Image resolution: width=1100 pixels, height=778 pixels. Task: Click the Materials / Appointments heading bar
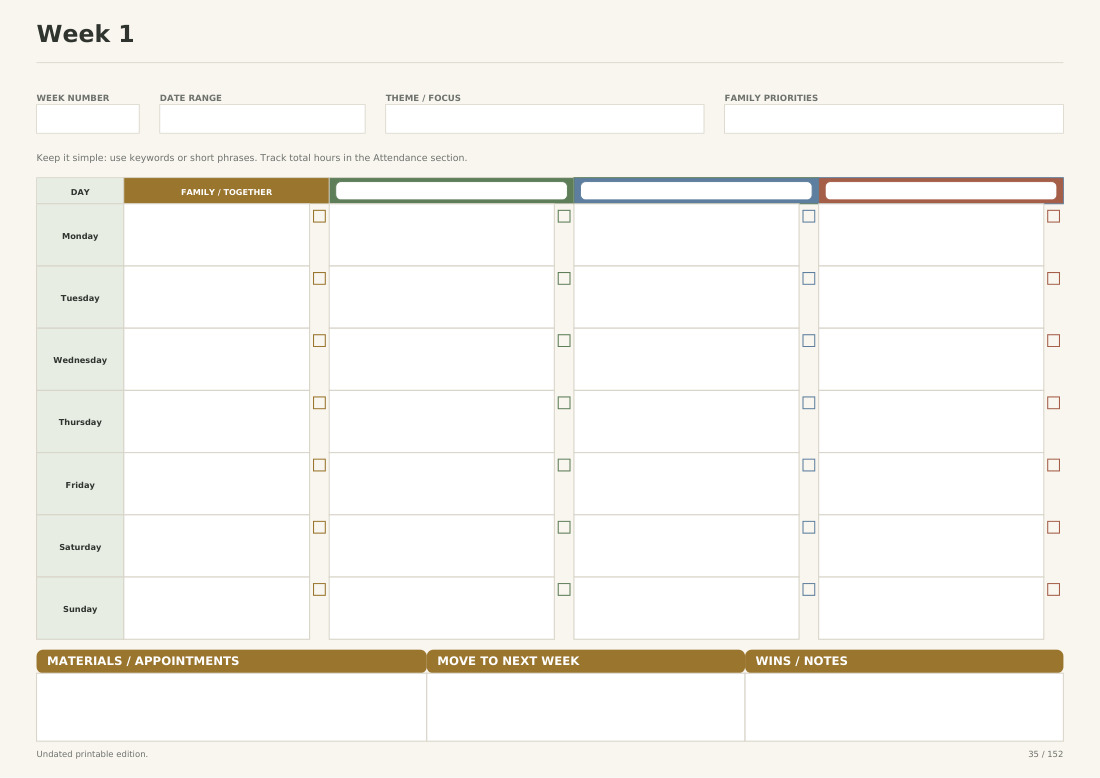tap(232, 661)
